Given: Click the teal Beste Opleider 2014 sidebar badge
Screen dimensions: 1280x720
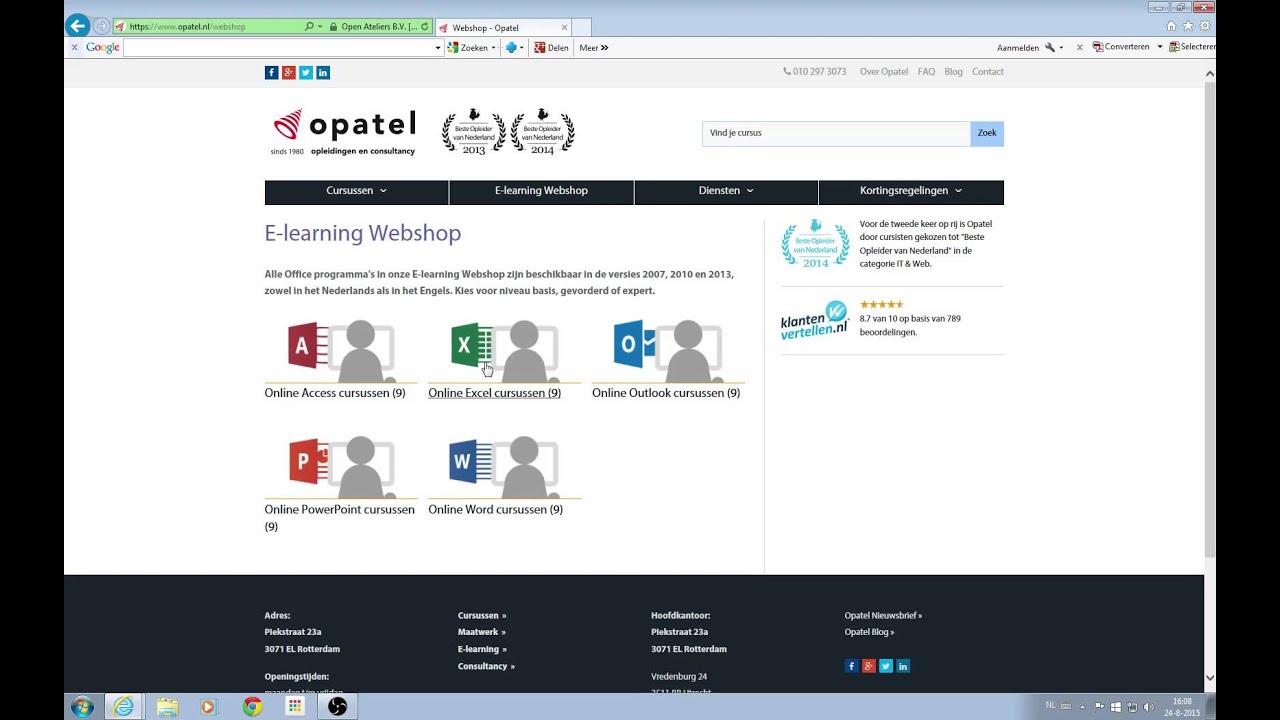Looking at the screenshot, I should 815,243.
